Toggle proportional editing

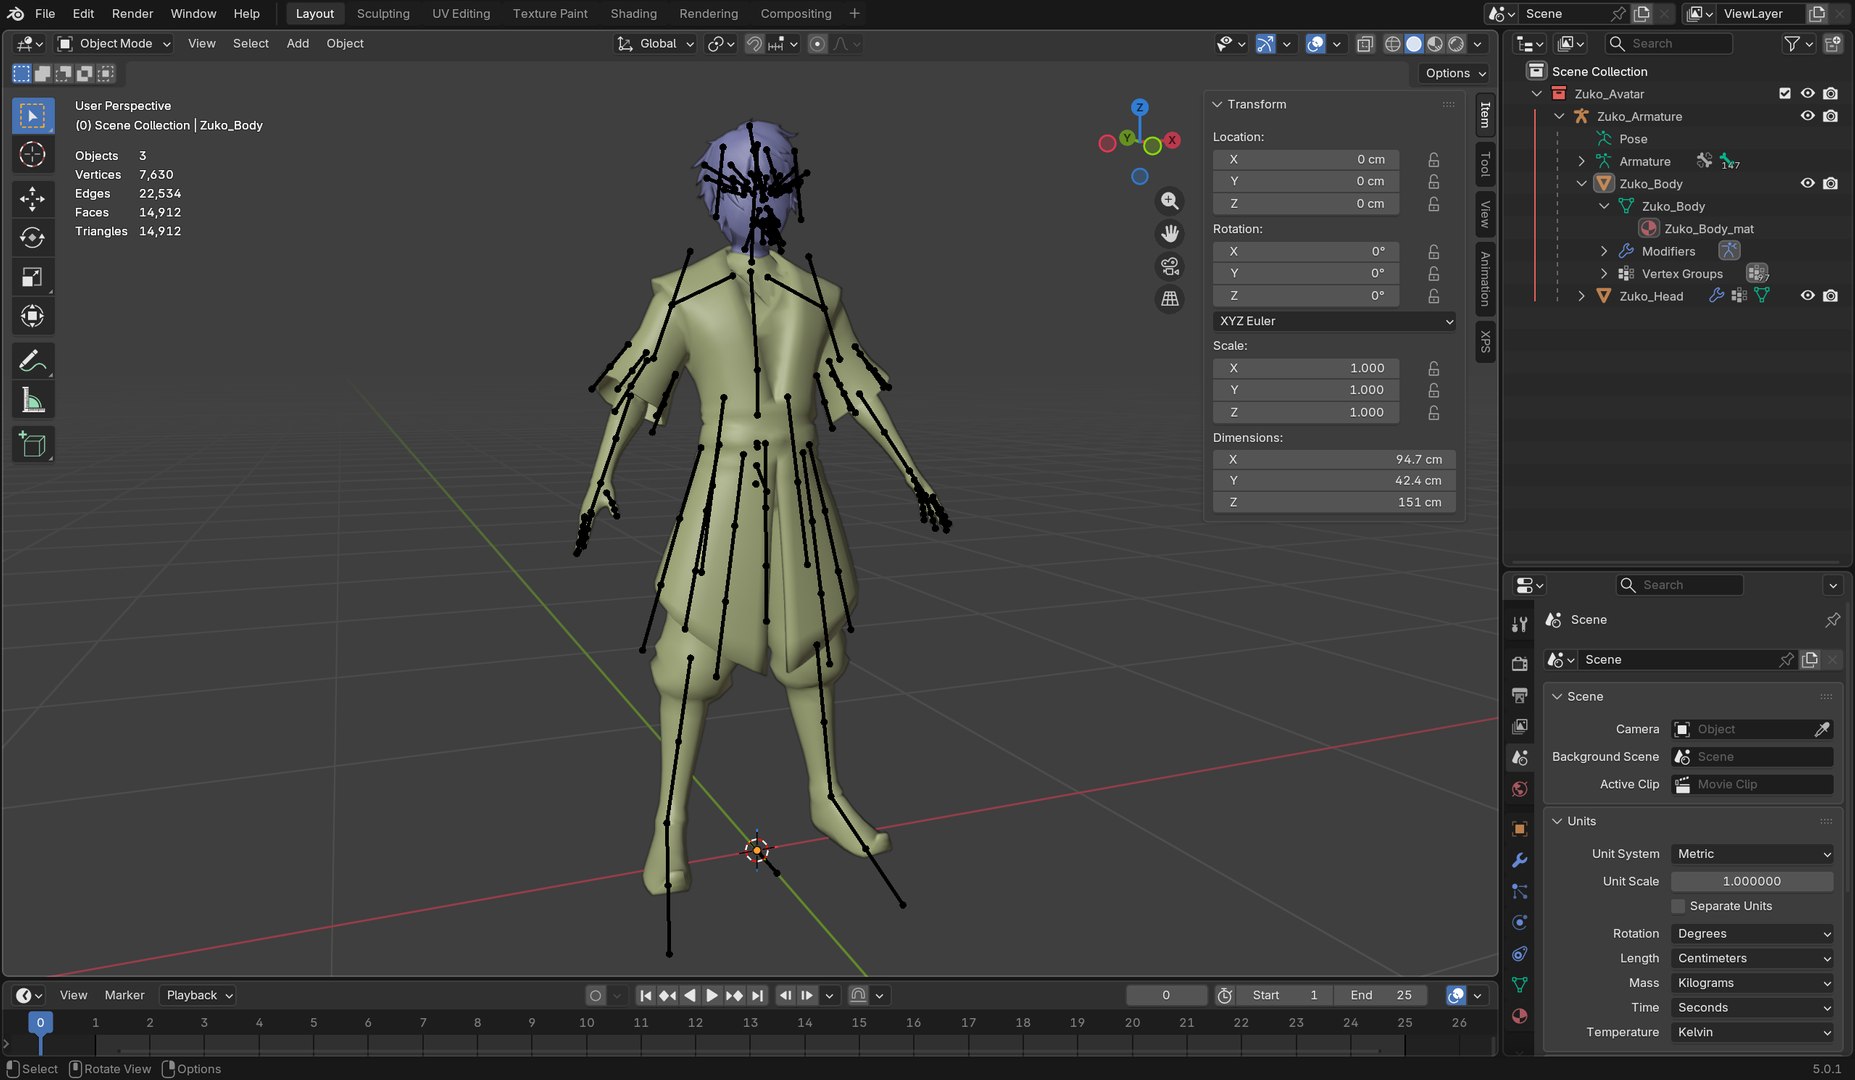(817, 44)
